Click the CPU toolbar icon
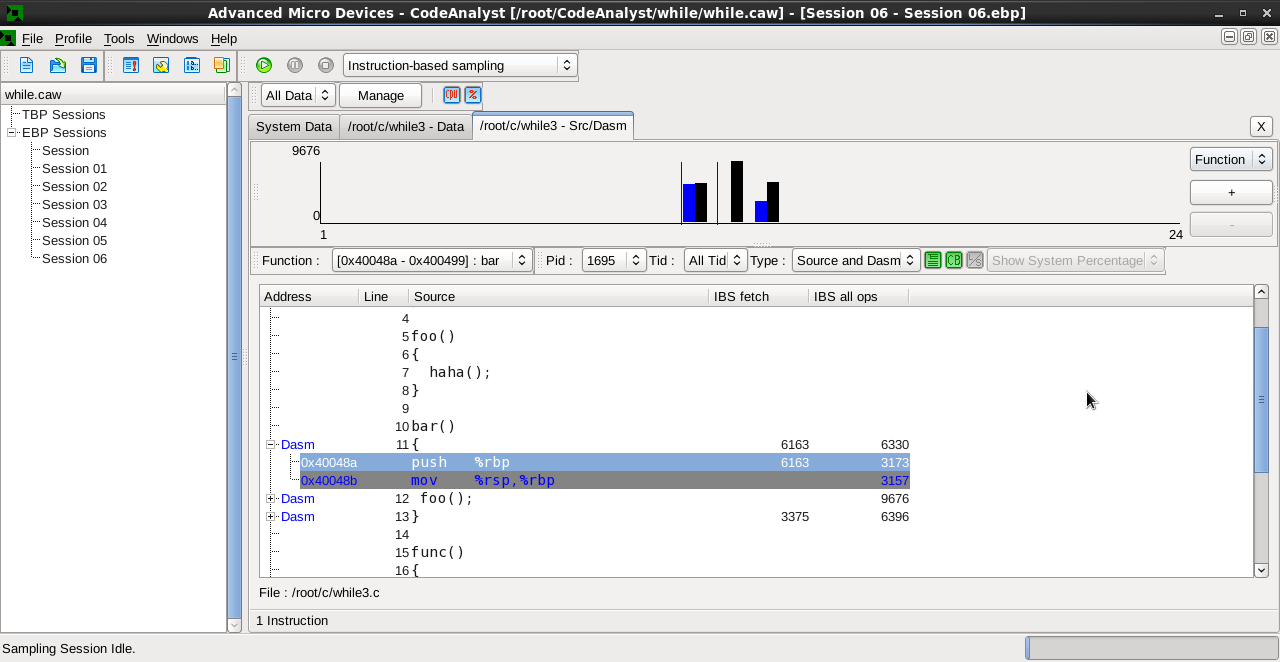Image resolution: width=1280 pixels, height=662 pixels. tap(452, 95)
